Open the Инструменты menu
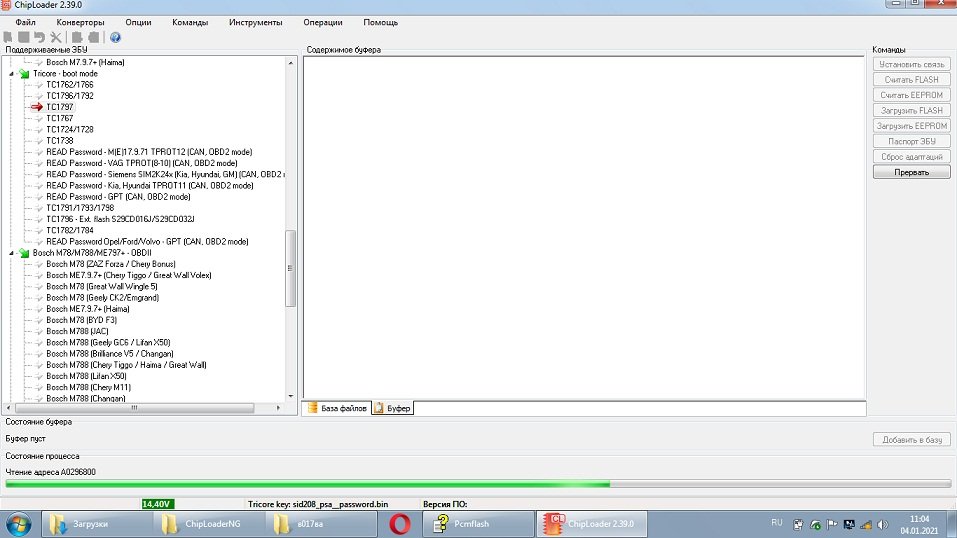 click(255, 22)
